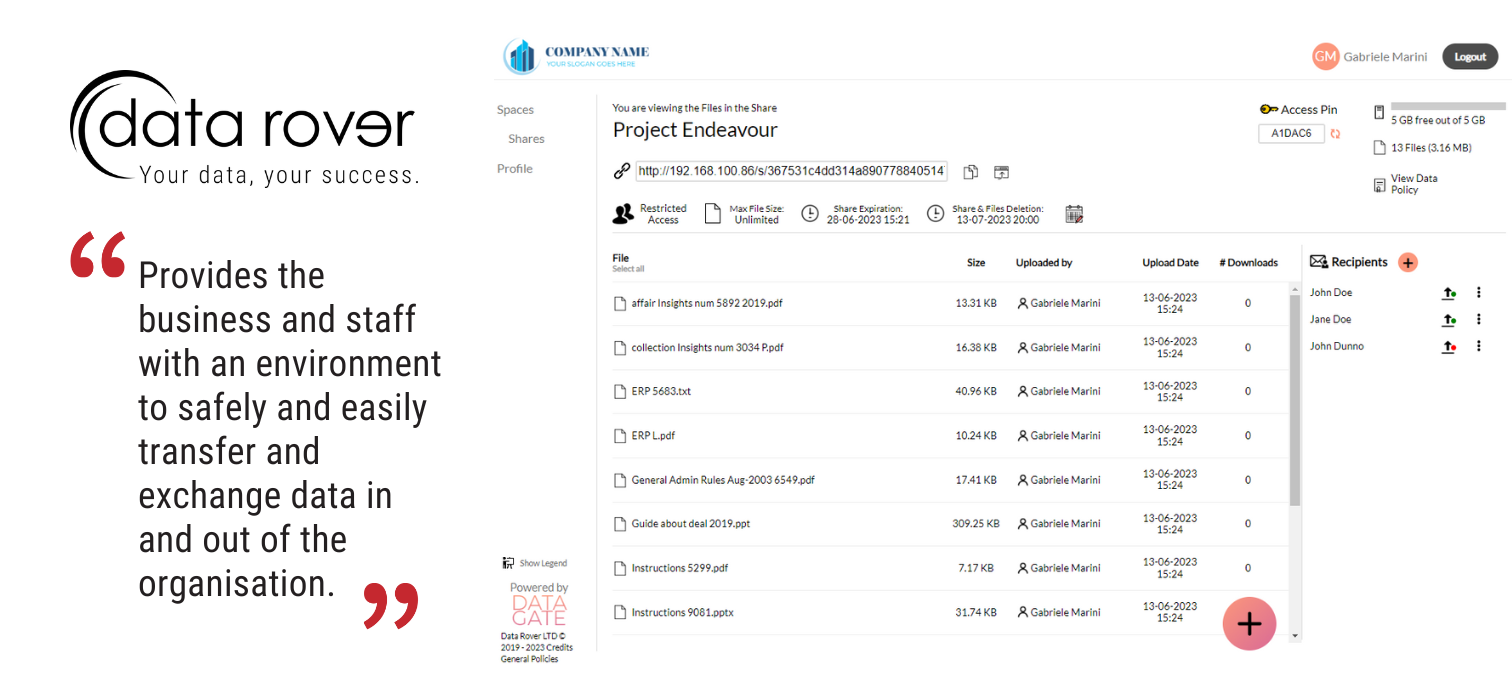
Task: Select file collection Insights num 3034 P.pdf
Action: (x=707, y=348)
